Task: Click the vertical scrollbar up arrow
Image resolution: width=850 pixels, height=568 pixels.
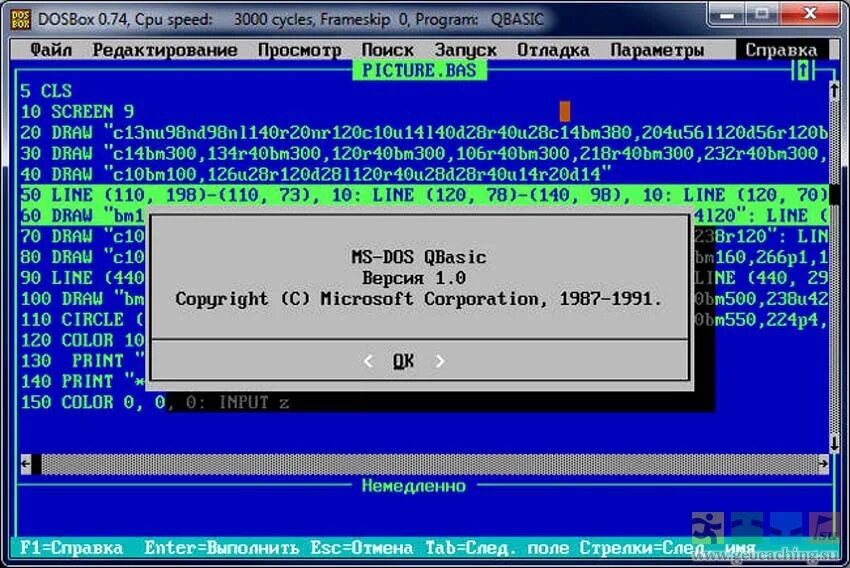Action: (834, 91)
